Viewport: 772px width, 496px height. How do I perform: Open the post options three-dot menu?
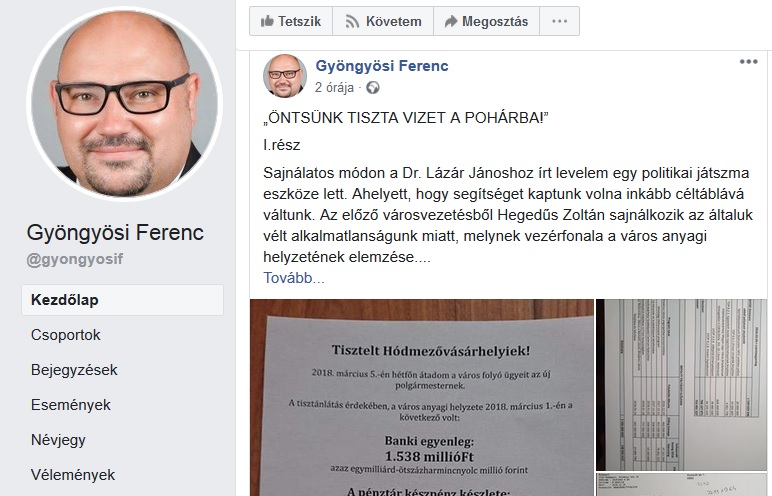coord(748,62)
